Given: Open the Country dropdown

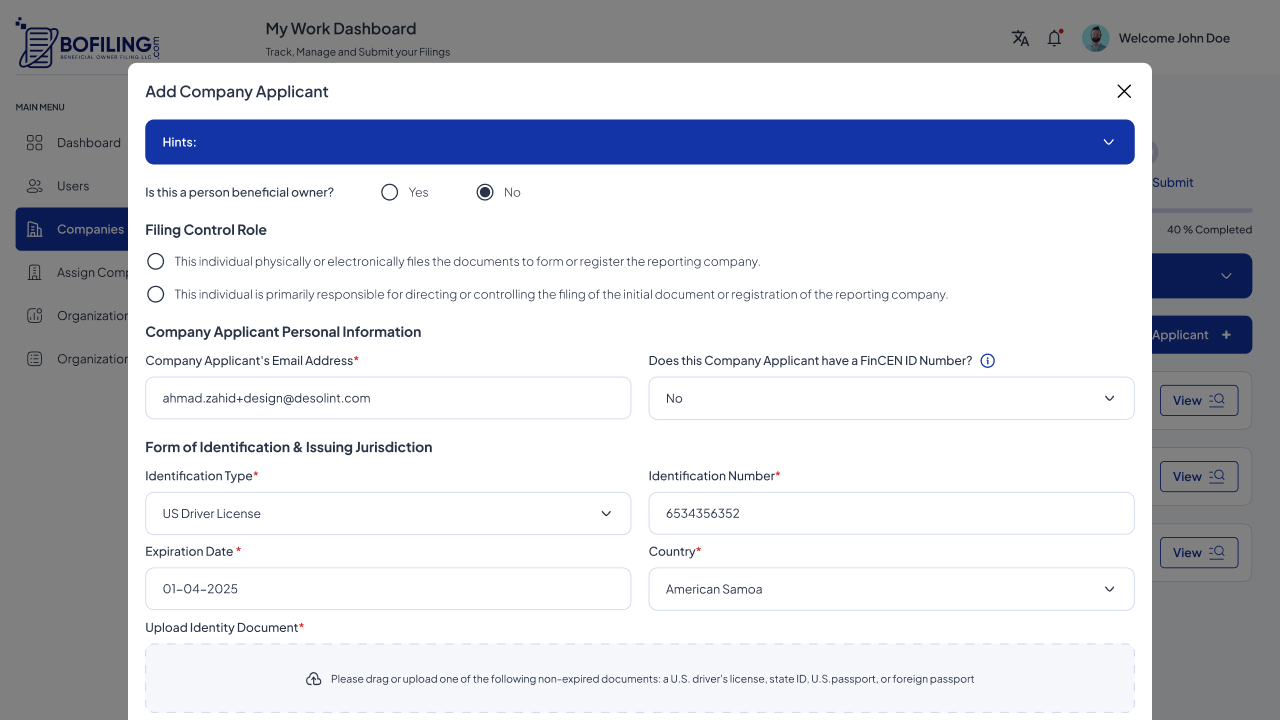Looking at the screenshot, I should [x=890, y=589].
